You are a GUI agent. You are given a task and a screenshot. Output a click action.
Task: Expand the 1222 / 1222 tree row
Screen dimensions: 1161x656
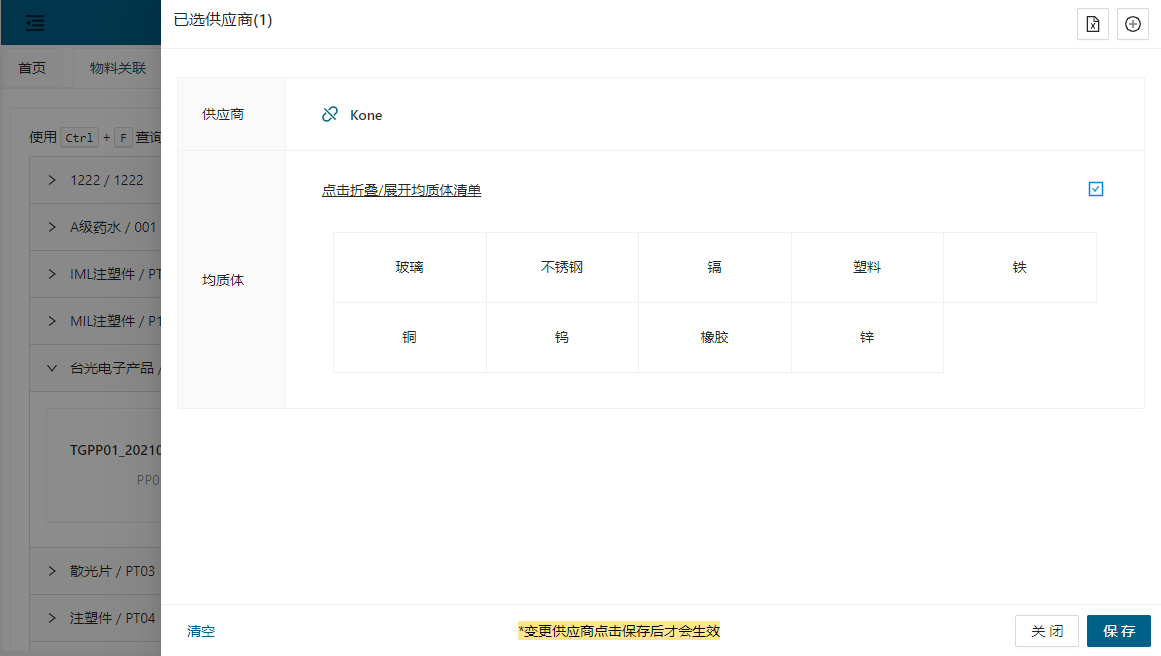52,180
